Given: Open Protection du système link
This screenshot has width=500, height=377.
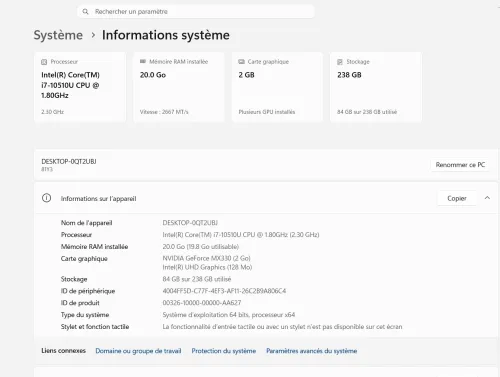Looking at the screenshot, I should tap(224, 351).
